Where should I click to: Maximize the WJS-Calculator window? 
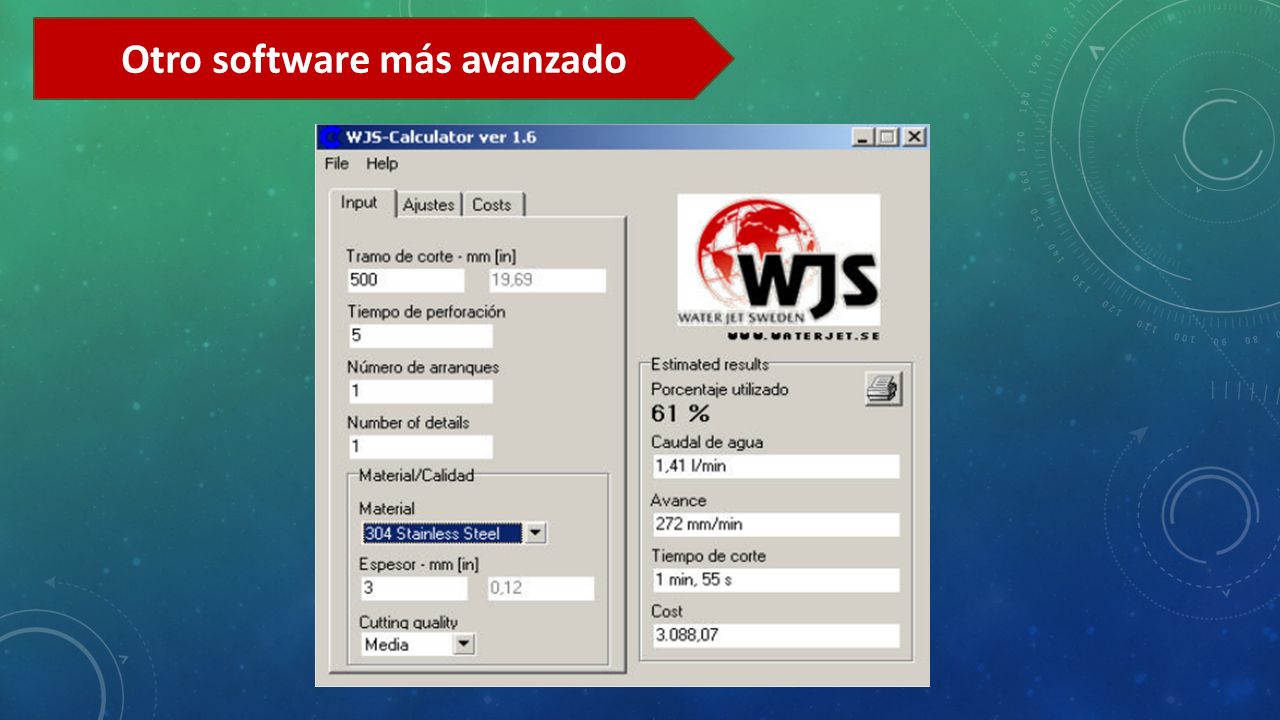(886, 137)
